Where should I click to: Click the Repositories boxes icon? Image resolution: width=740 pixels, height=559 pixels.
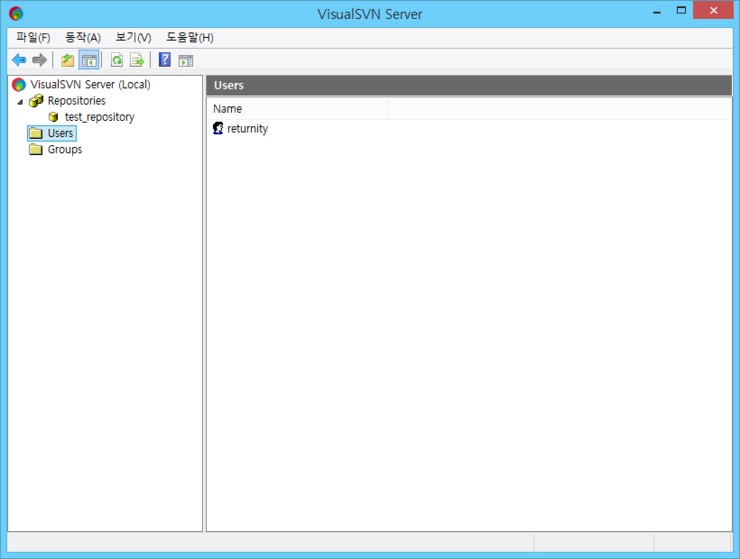click(x=36, y=101)
